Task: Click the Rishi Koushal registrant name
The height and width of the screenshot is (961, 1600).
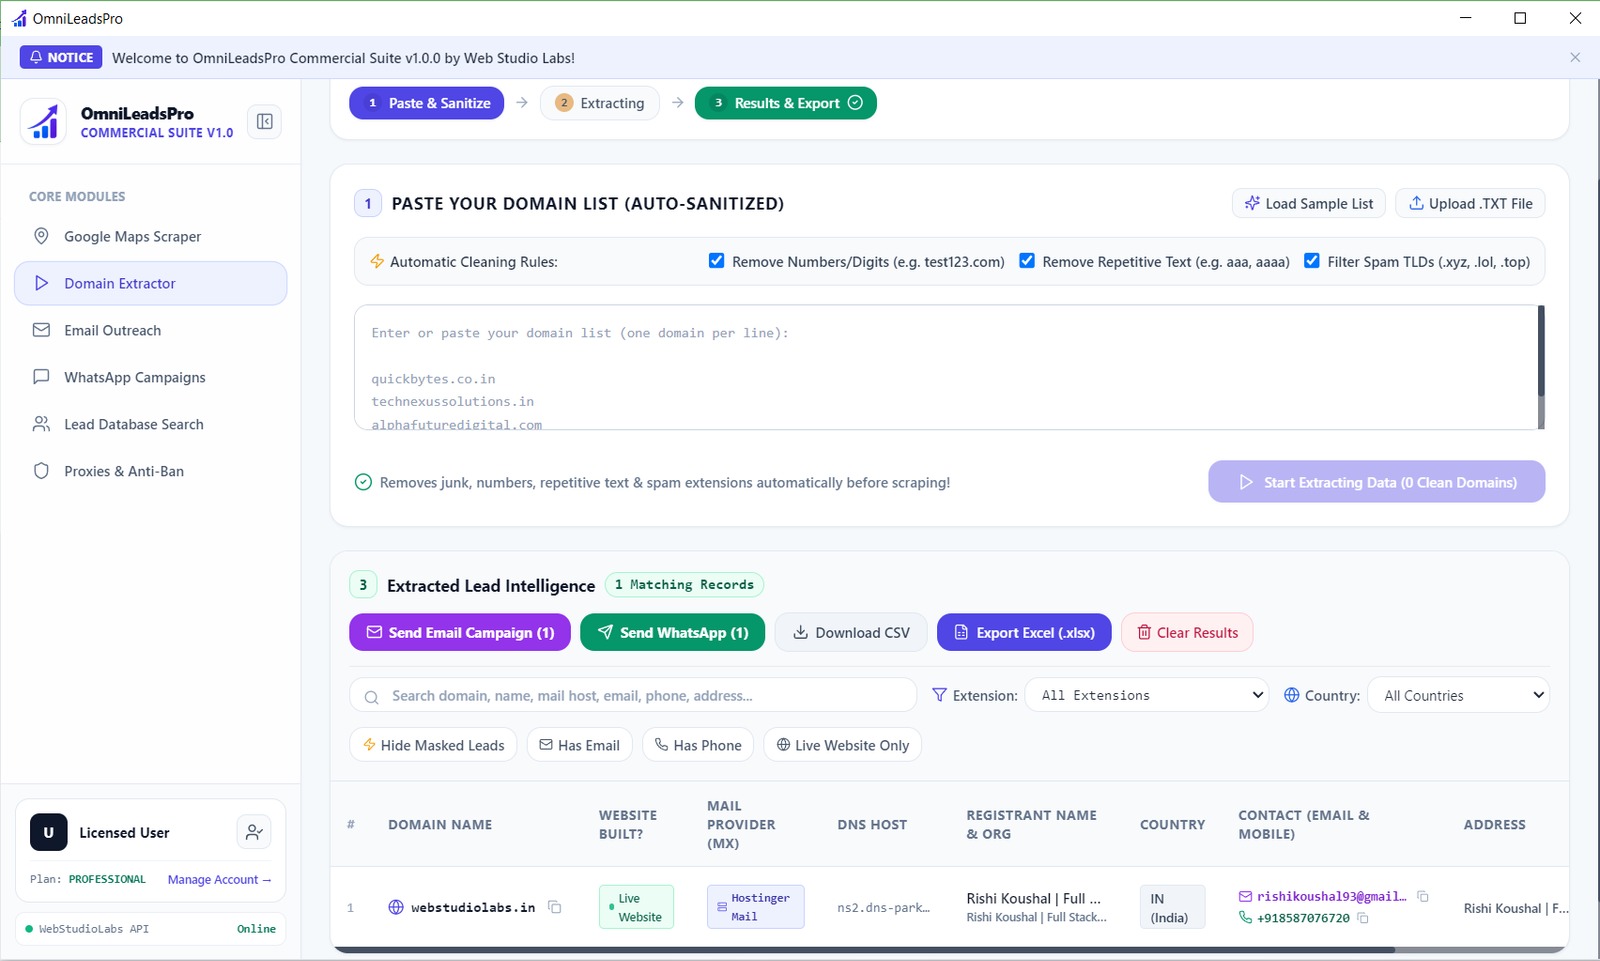Action: [1033, 898]
